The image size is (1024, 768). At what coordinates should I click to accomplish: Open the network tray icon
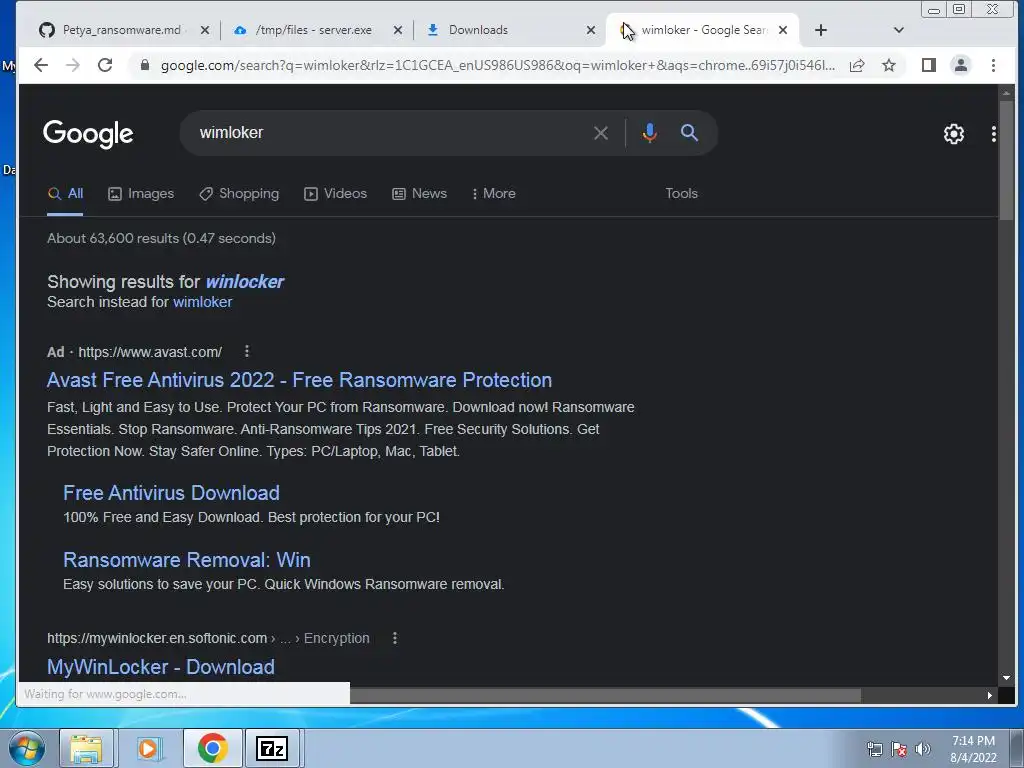coord(874,749)
